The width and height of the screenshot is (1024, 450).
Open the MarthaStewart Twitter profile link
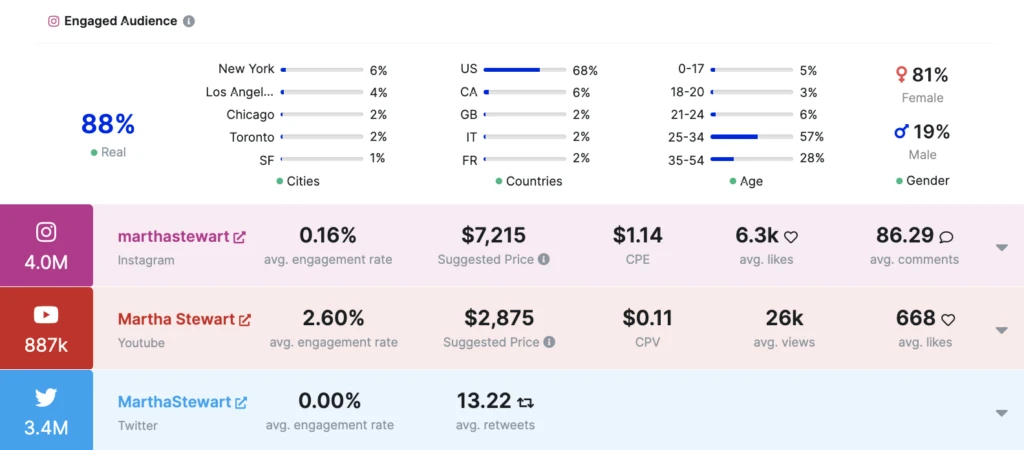coord(174,403)
